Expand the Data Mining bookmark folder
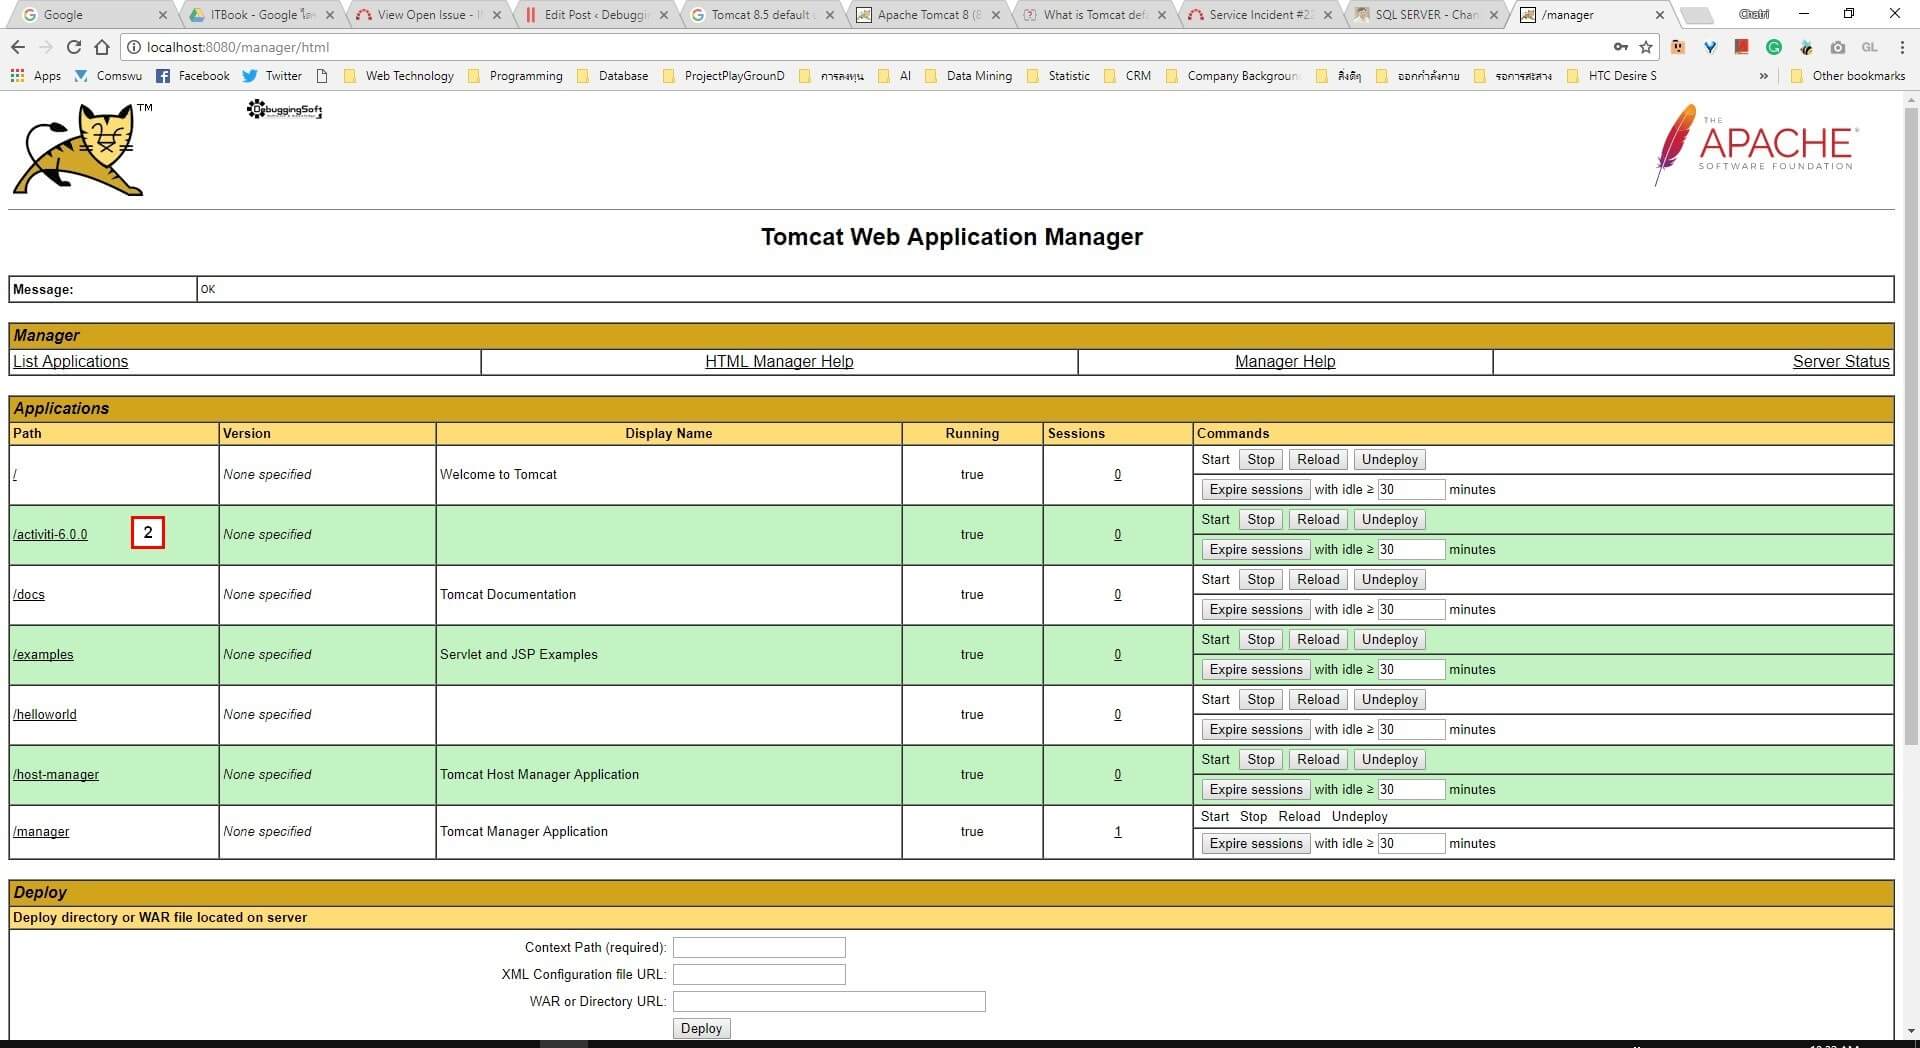This screenshot has height=1048, width=1920. [968, 76]
